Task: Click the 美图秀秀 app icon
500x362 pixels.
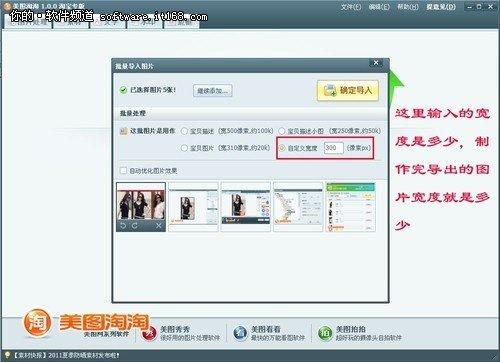Action: (x=149, y=333)
